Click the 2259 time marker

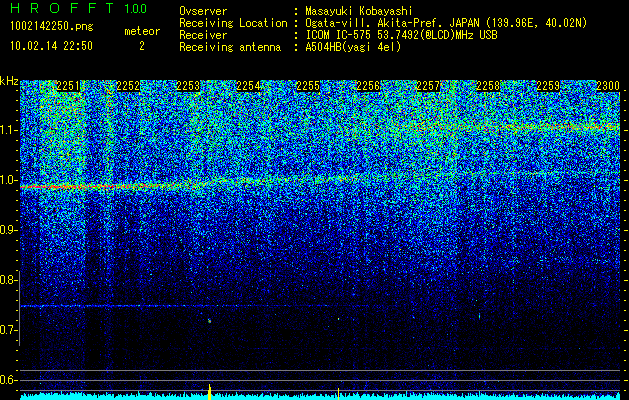pyautogui.click(x=548, y=86)
